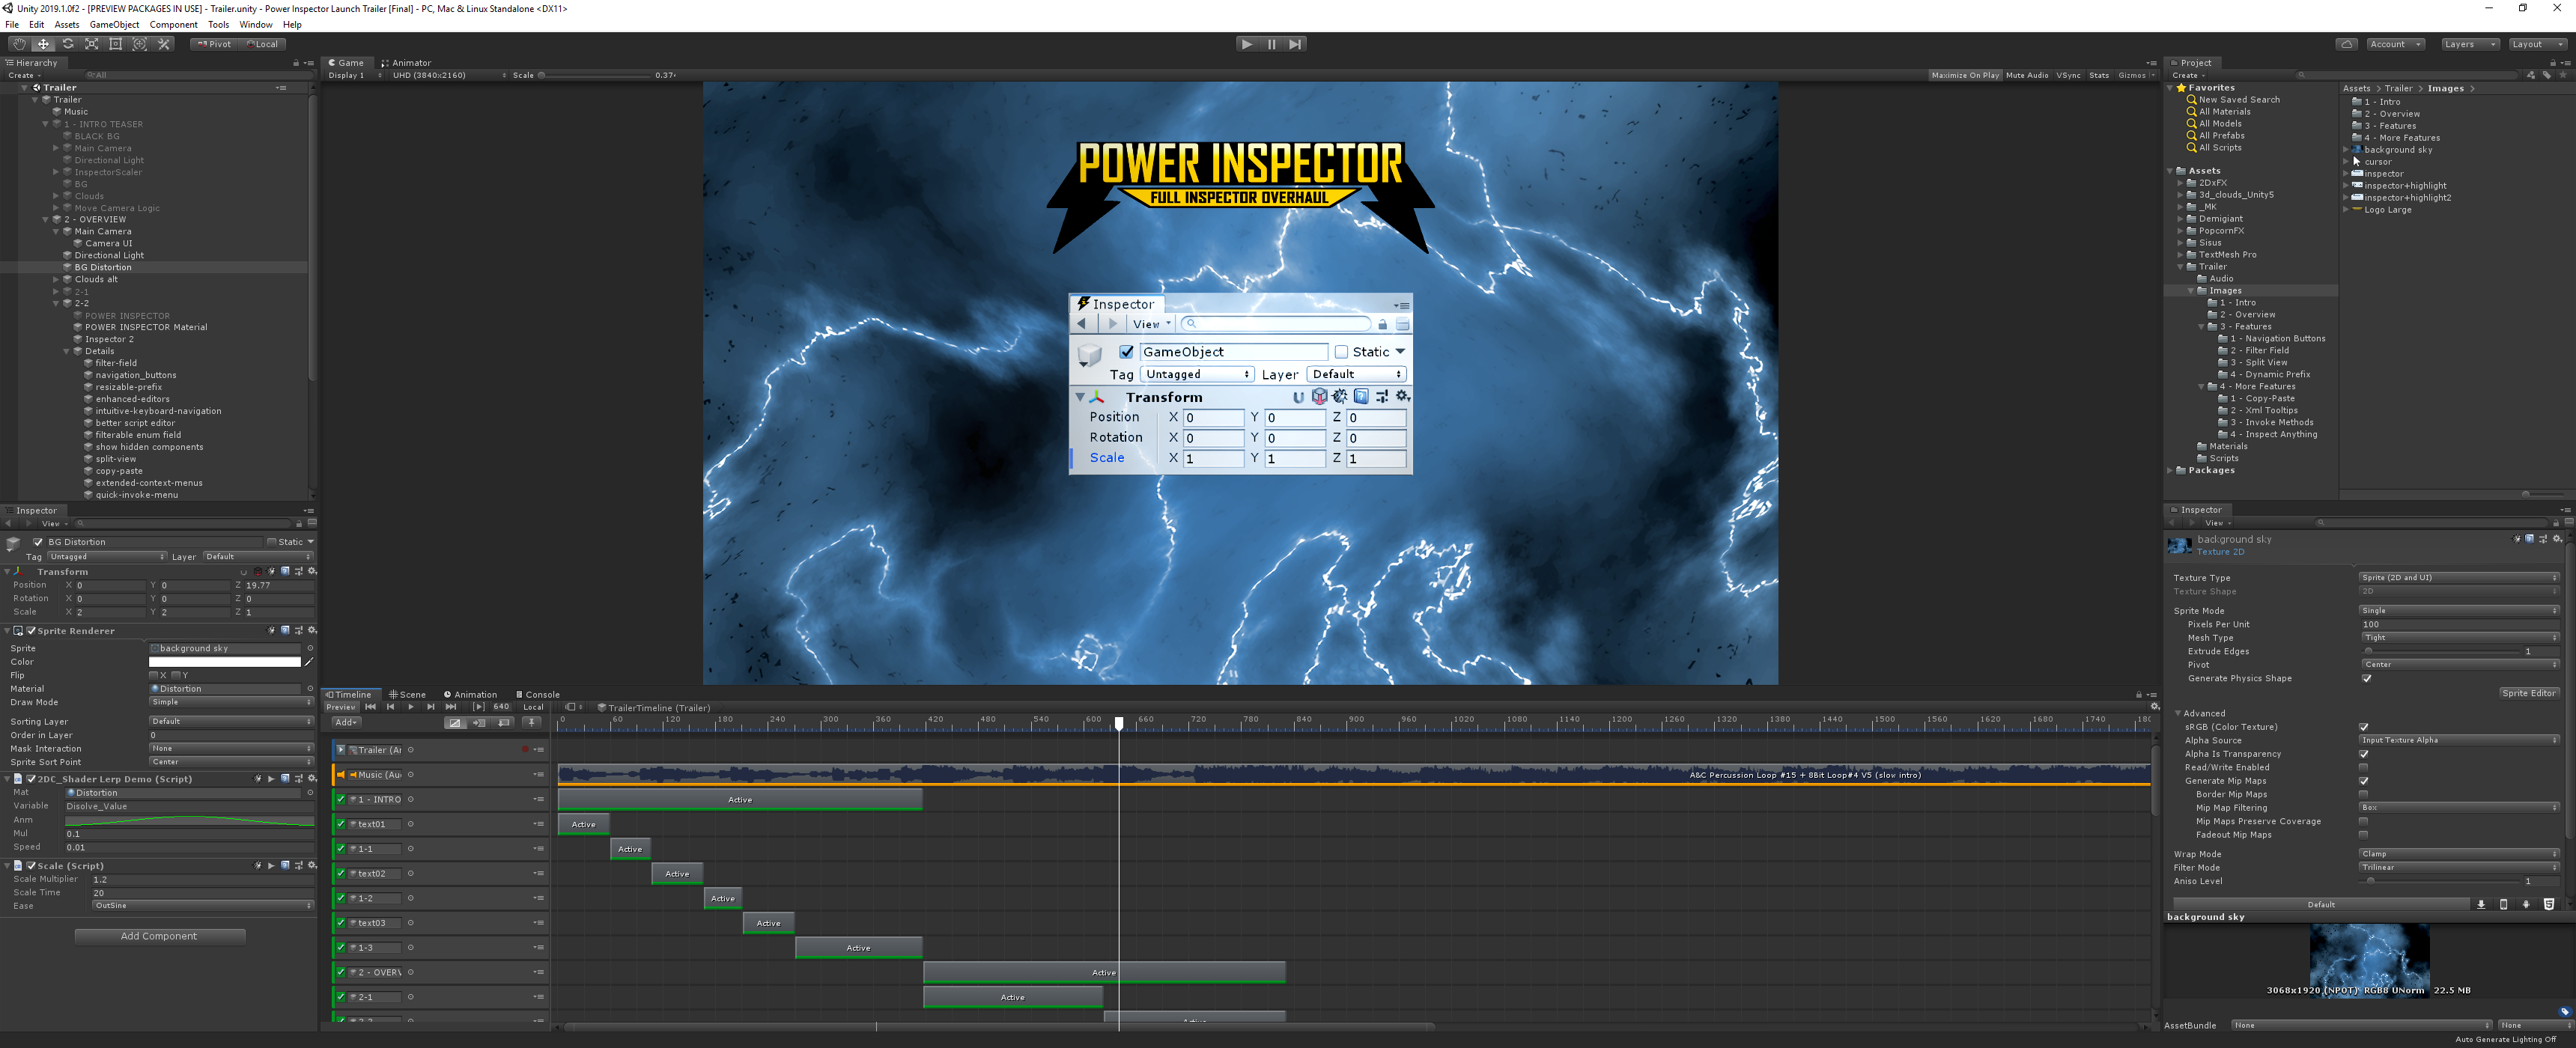Toggle Static checkbox for BG Distortion

[x=271, y=542]
